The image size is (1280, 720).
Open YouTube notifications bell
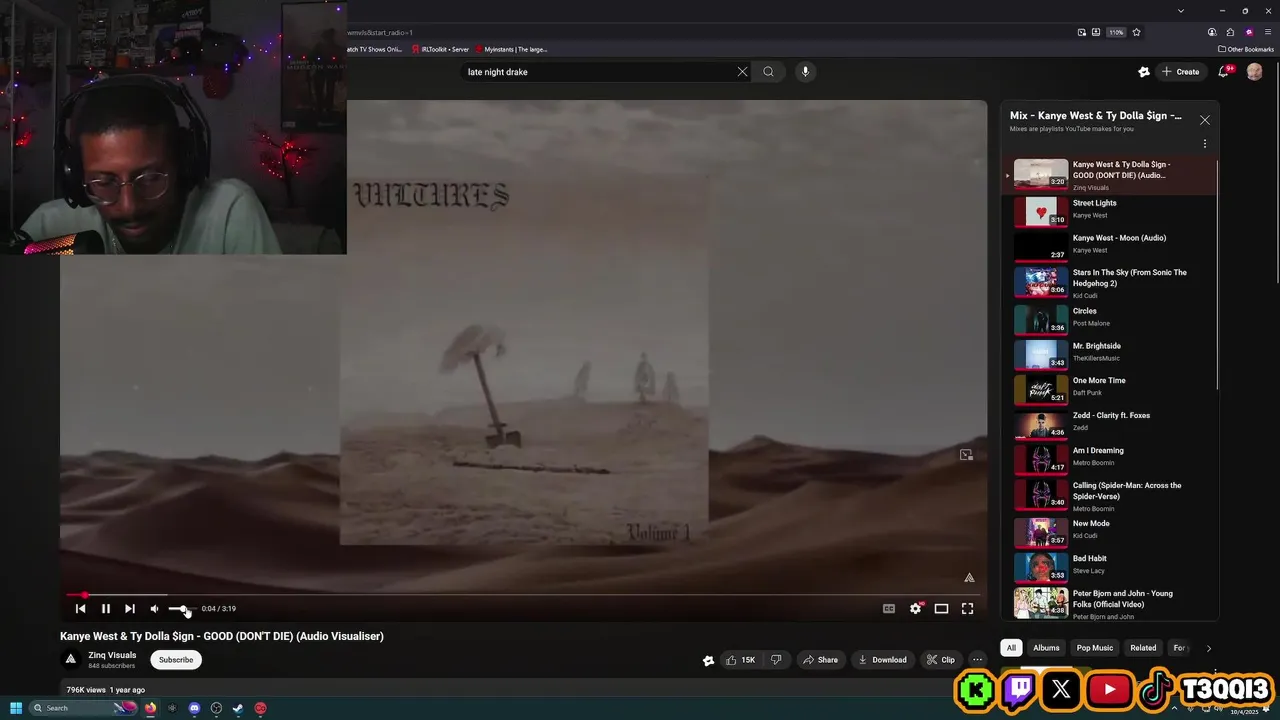coord(1224,72)
